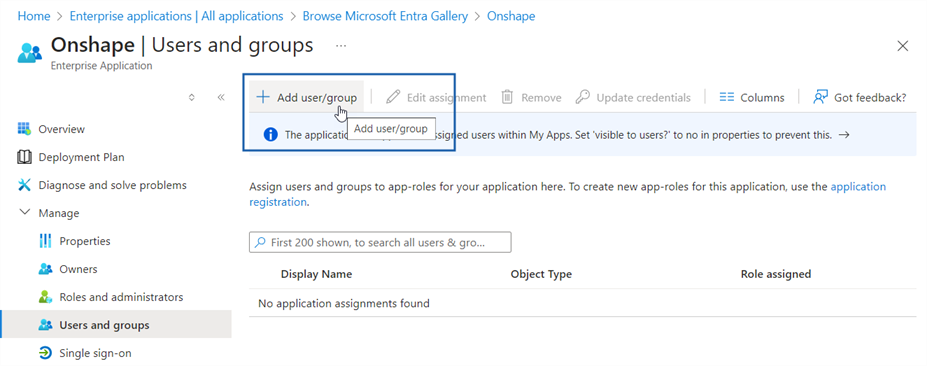927x366 pixels.
Task: Collapse the sidebar with double chevron
Action: click(221, 98)
